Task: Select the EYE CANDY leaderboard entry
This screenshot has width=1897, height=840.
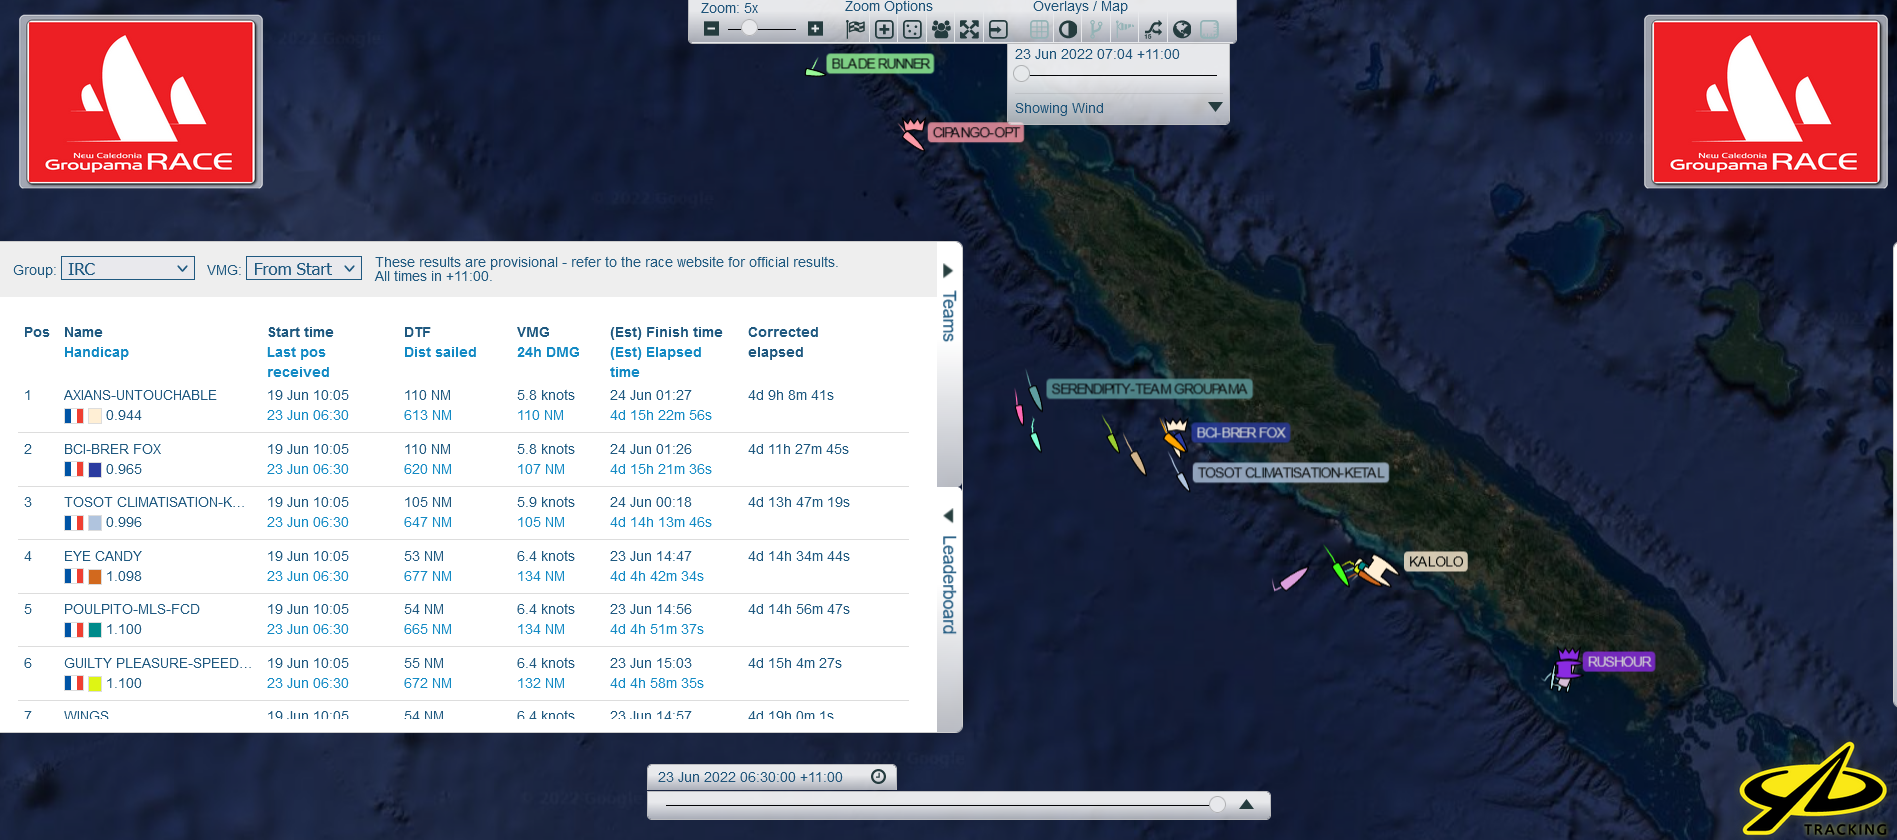Action: [103, 556]
